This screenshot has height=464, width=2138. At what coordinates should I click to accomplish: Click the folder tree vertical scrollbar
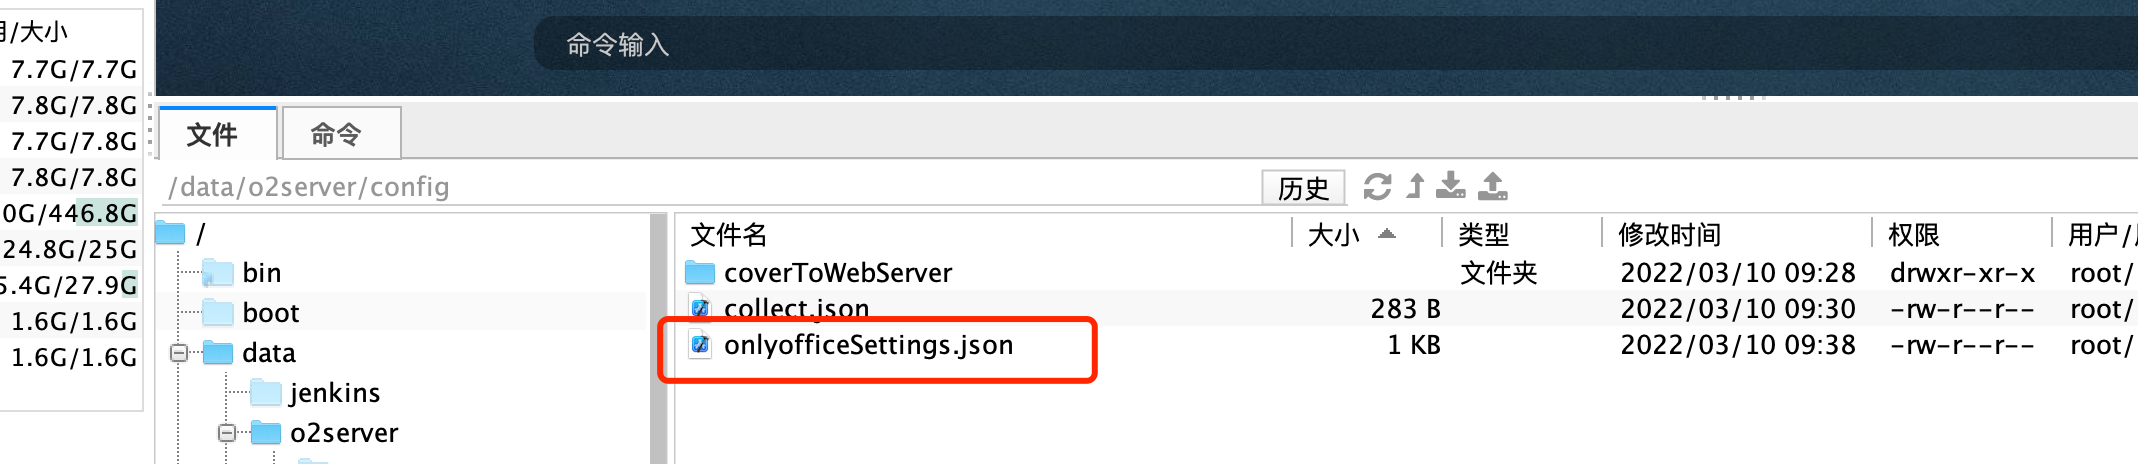point(658,340)
